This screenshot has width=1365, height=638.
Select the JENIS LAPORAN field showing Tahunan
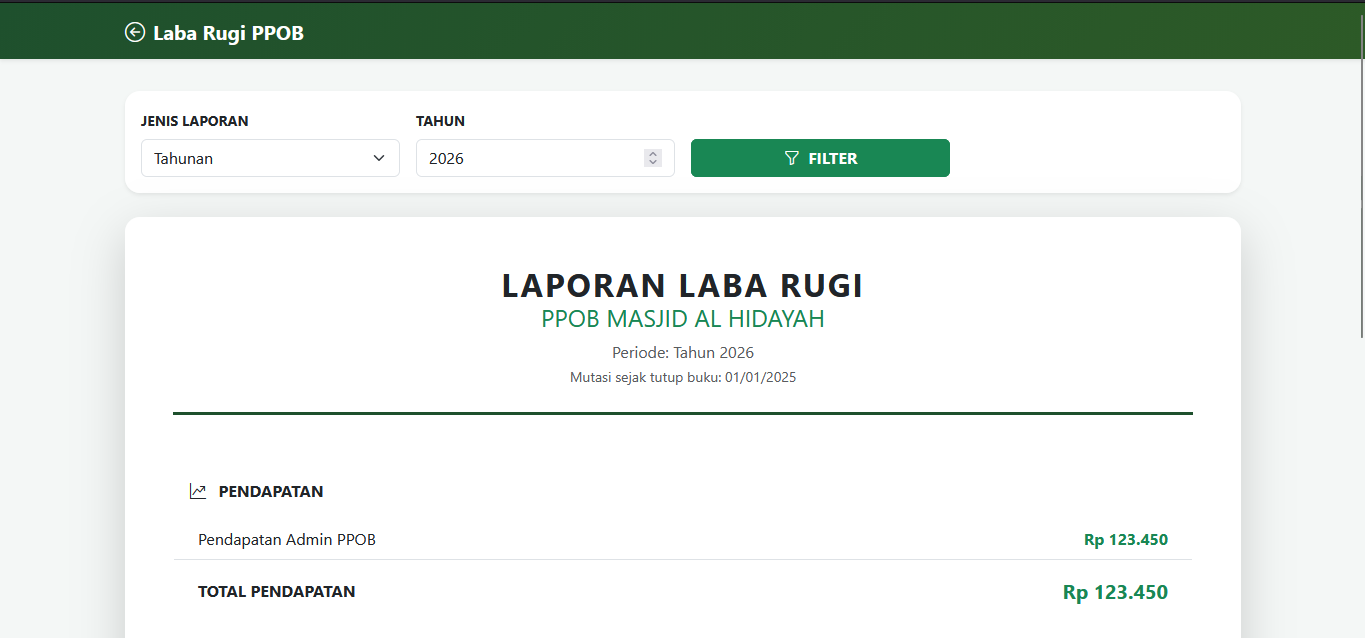[270, 158]
